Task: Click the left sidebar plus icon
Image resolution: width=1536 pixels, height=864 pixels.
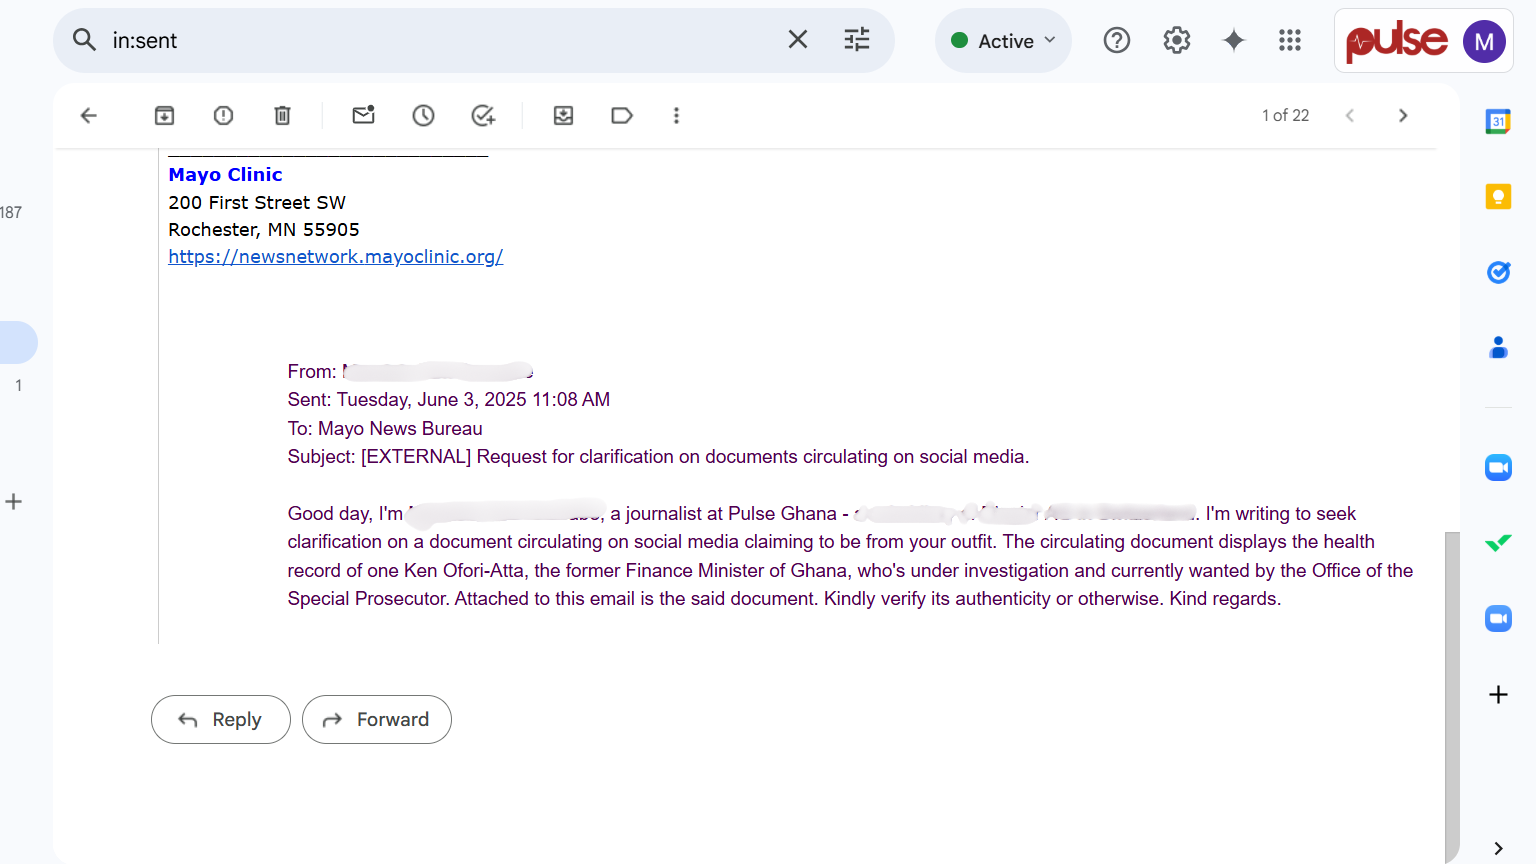Action: coord(14,502)
